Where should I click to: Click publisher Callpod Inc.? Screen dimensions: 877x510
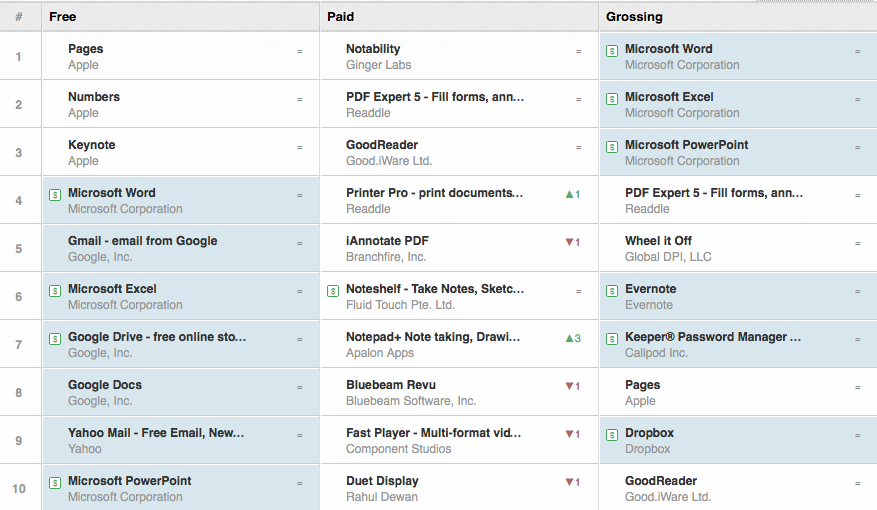tap(657, 353)
